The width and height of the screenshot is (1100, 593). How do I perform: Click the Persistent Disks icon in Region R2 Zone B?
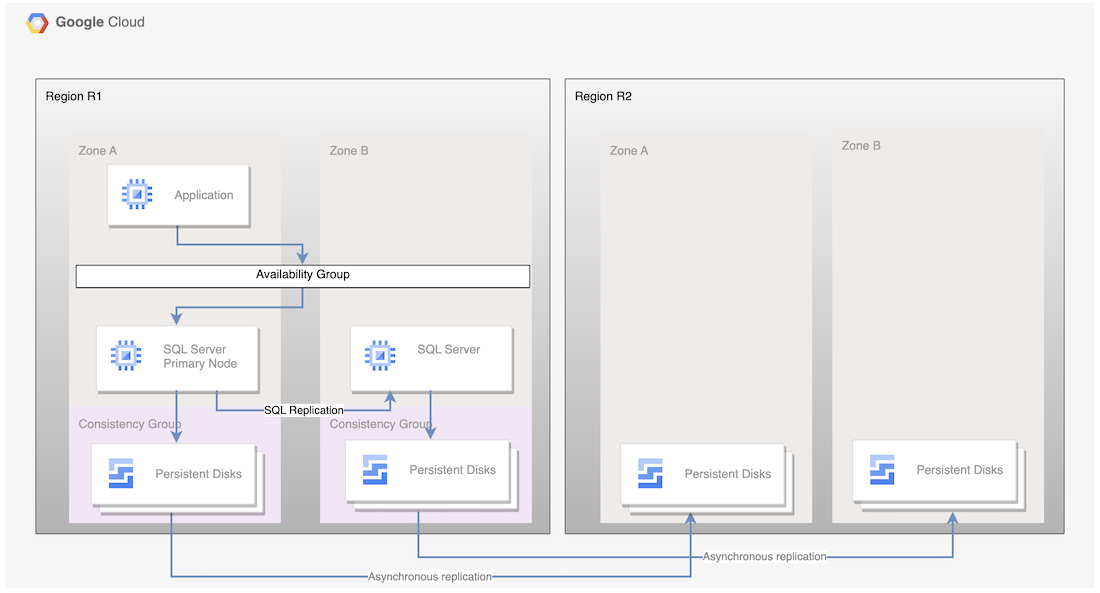[x=881, y=468]
